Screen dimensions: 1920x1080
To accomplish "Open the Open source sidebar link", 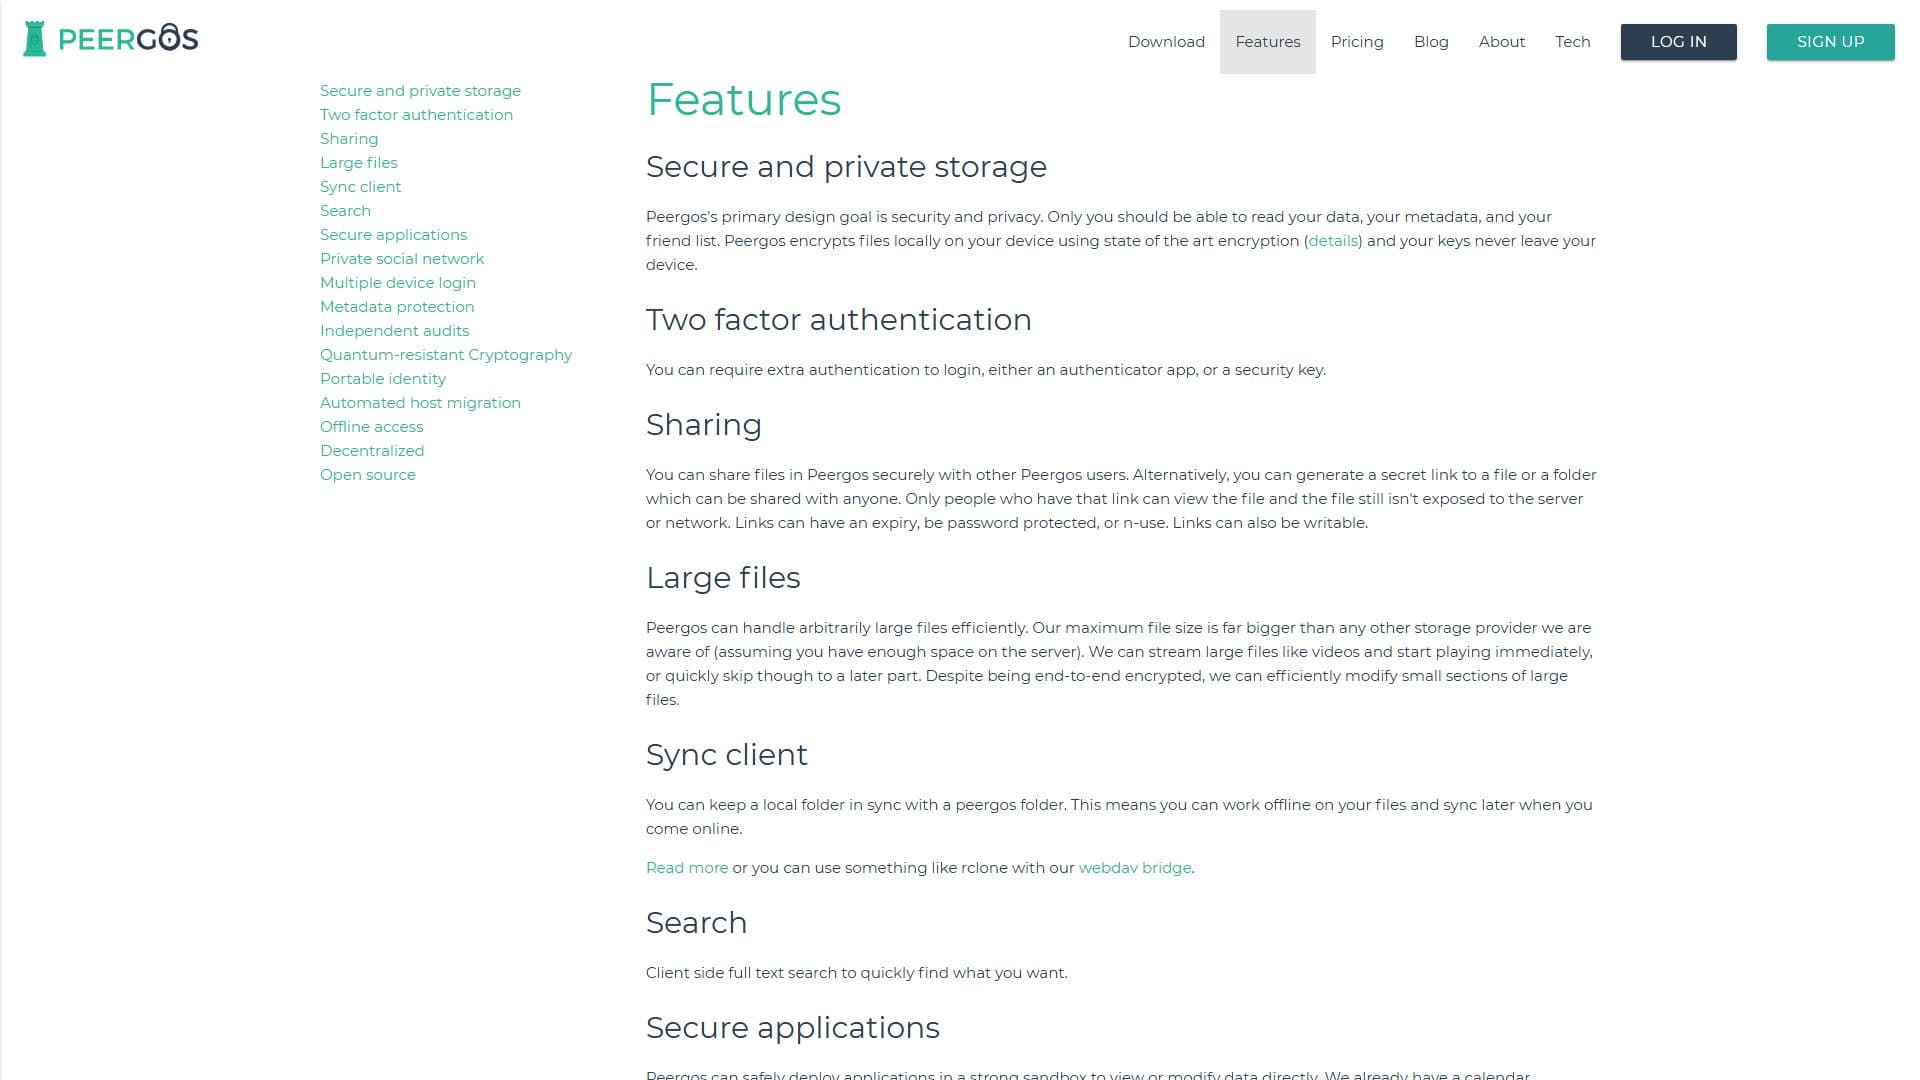I will pyautogui.click(x=368, y=475).
